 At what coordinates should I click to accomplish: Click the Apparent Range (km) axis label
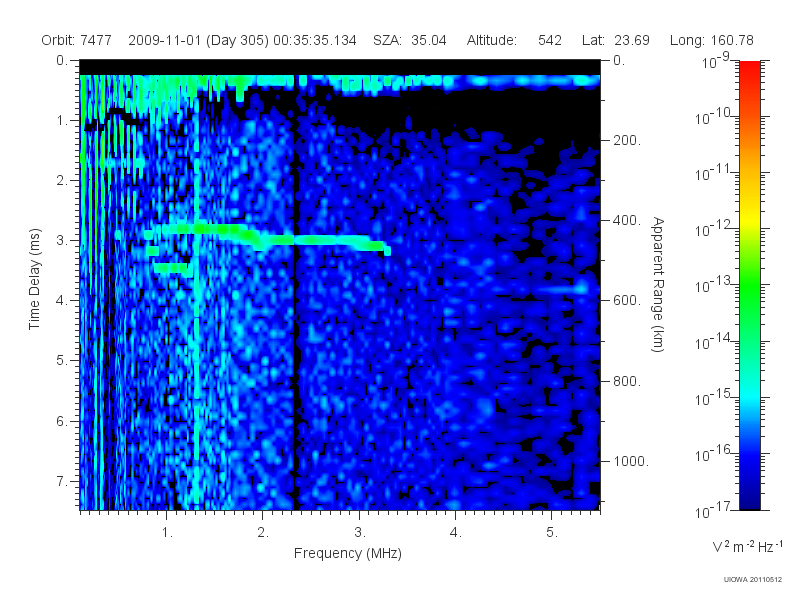tap(658, 284)
